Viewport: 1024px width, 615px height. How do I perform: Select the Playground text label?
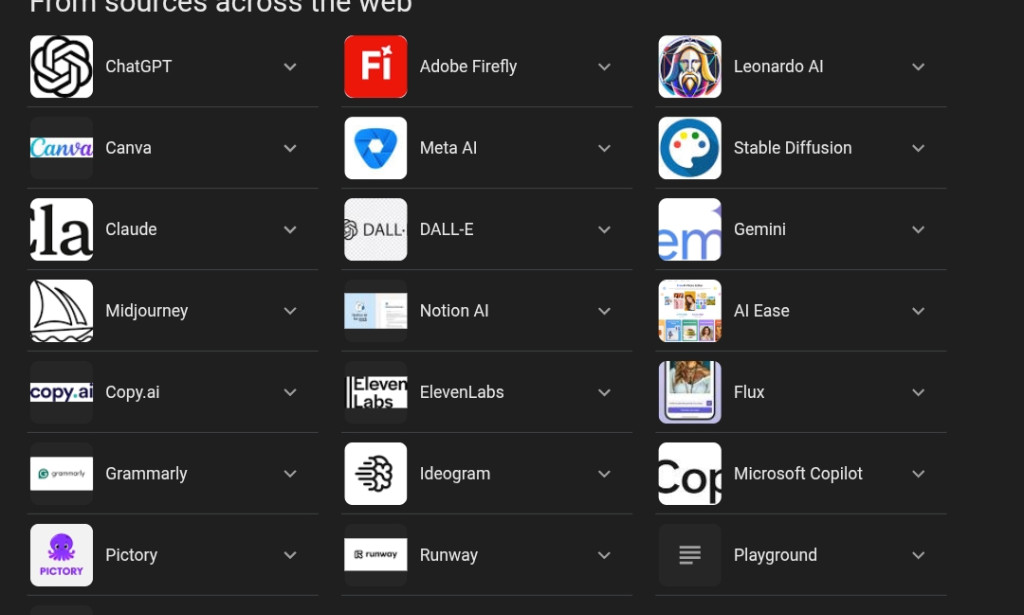coord(775,556)
